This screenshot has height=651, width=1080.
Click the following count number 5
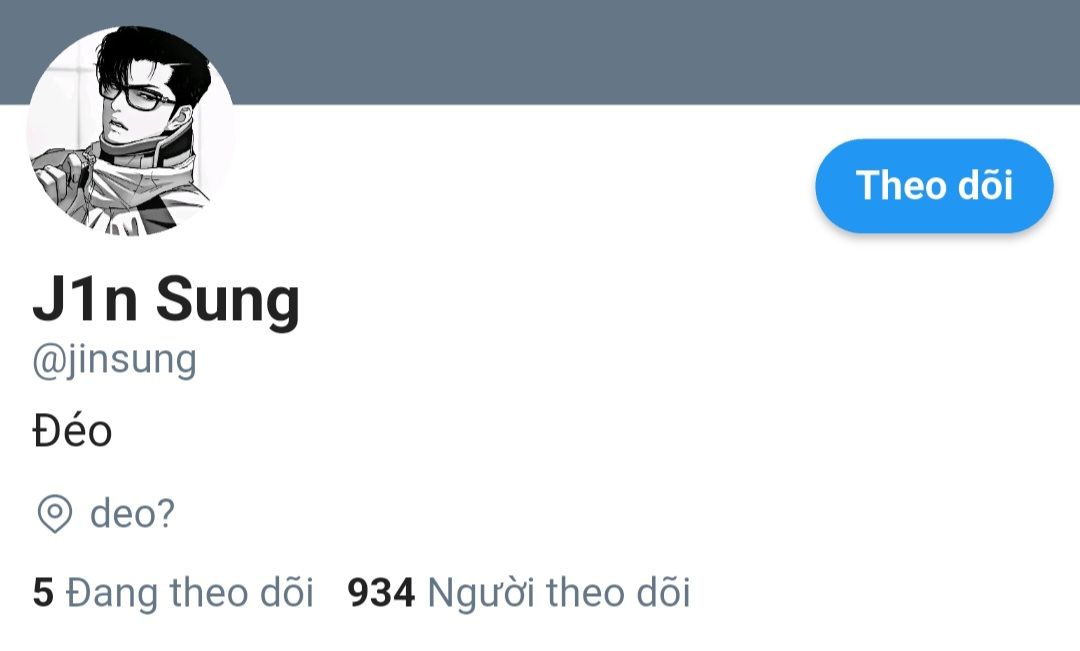[43, 592]
